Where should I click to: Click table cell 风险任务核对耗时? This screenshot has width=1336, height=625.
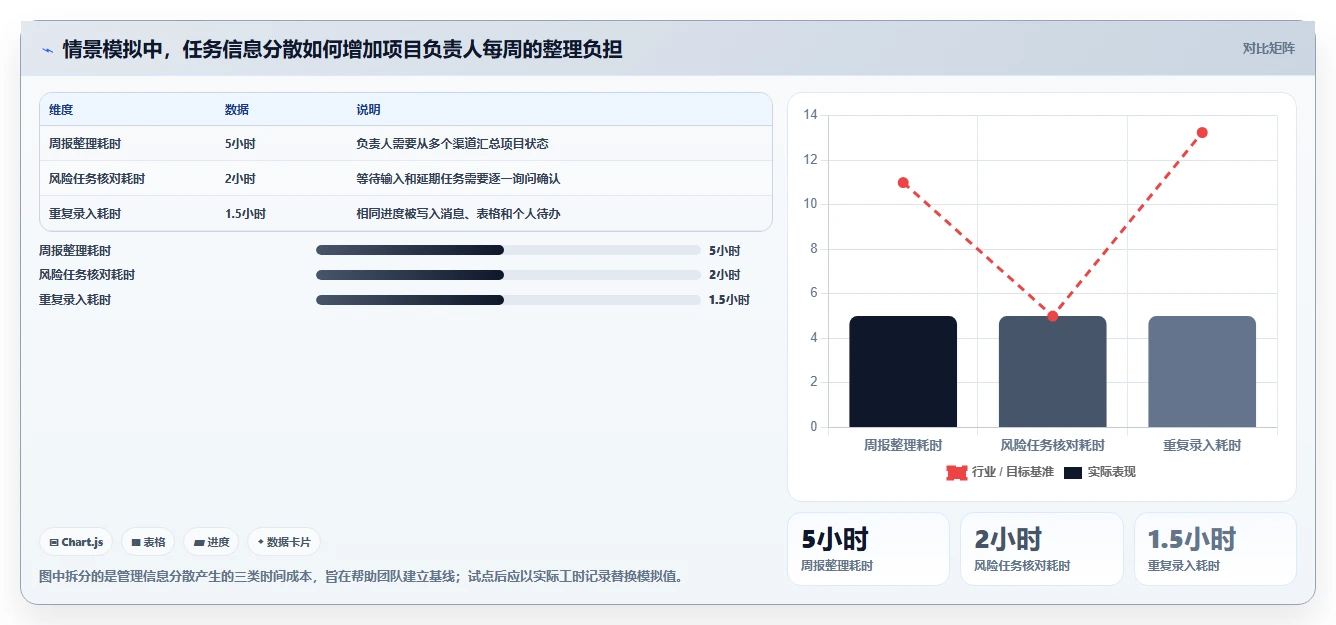(97, 179)
